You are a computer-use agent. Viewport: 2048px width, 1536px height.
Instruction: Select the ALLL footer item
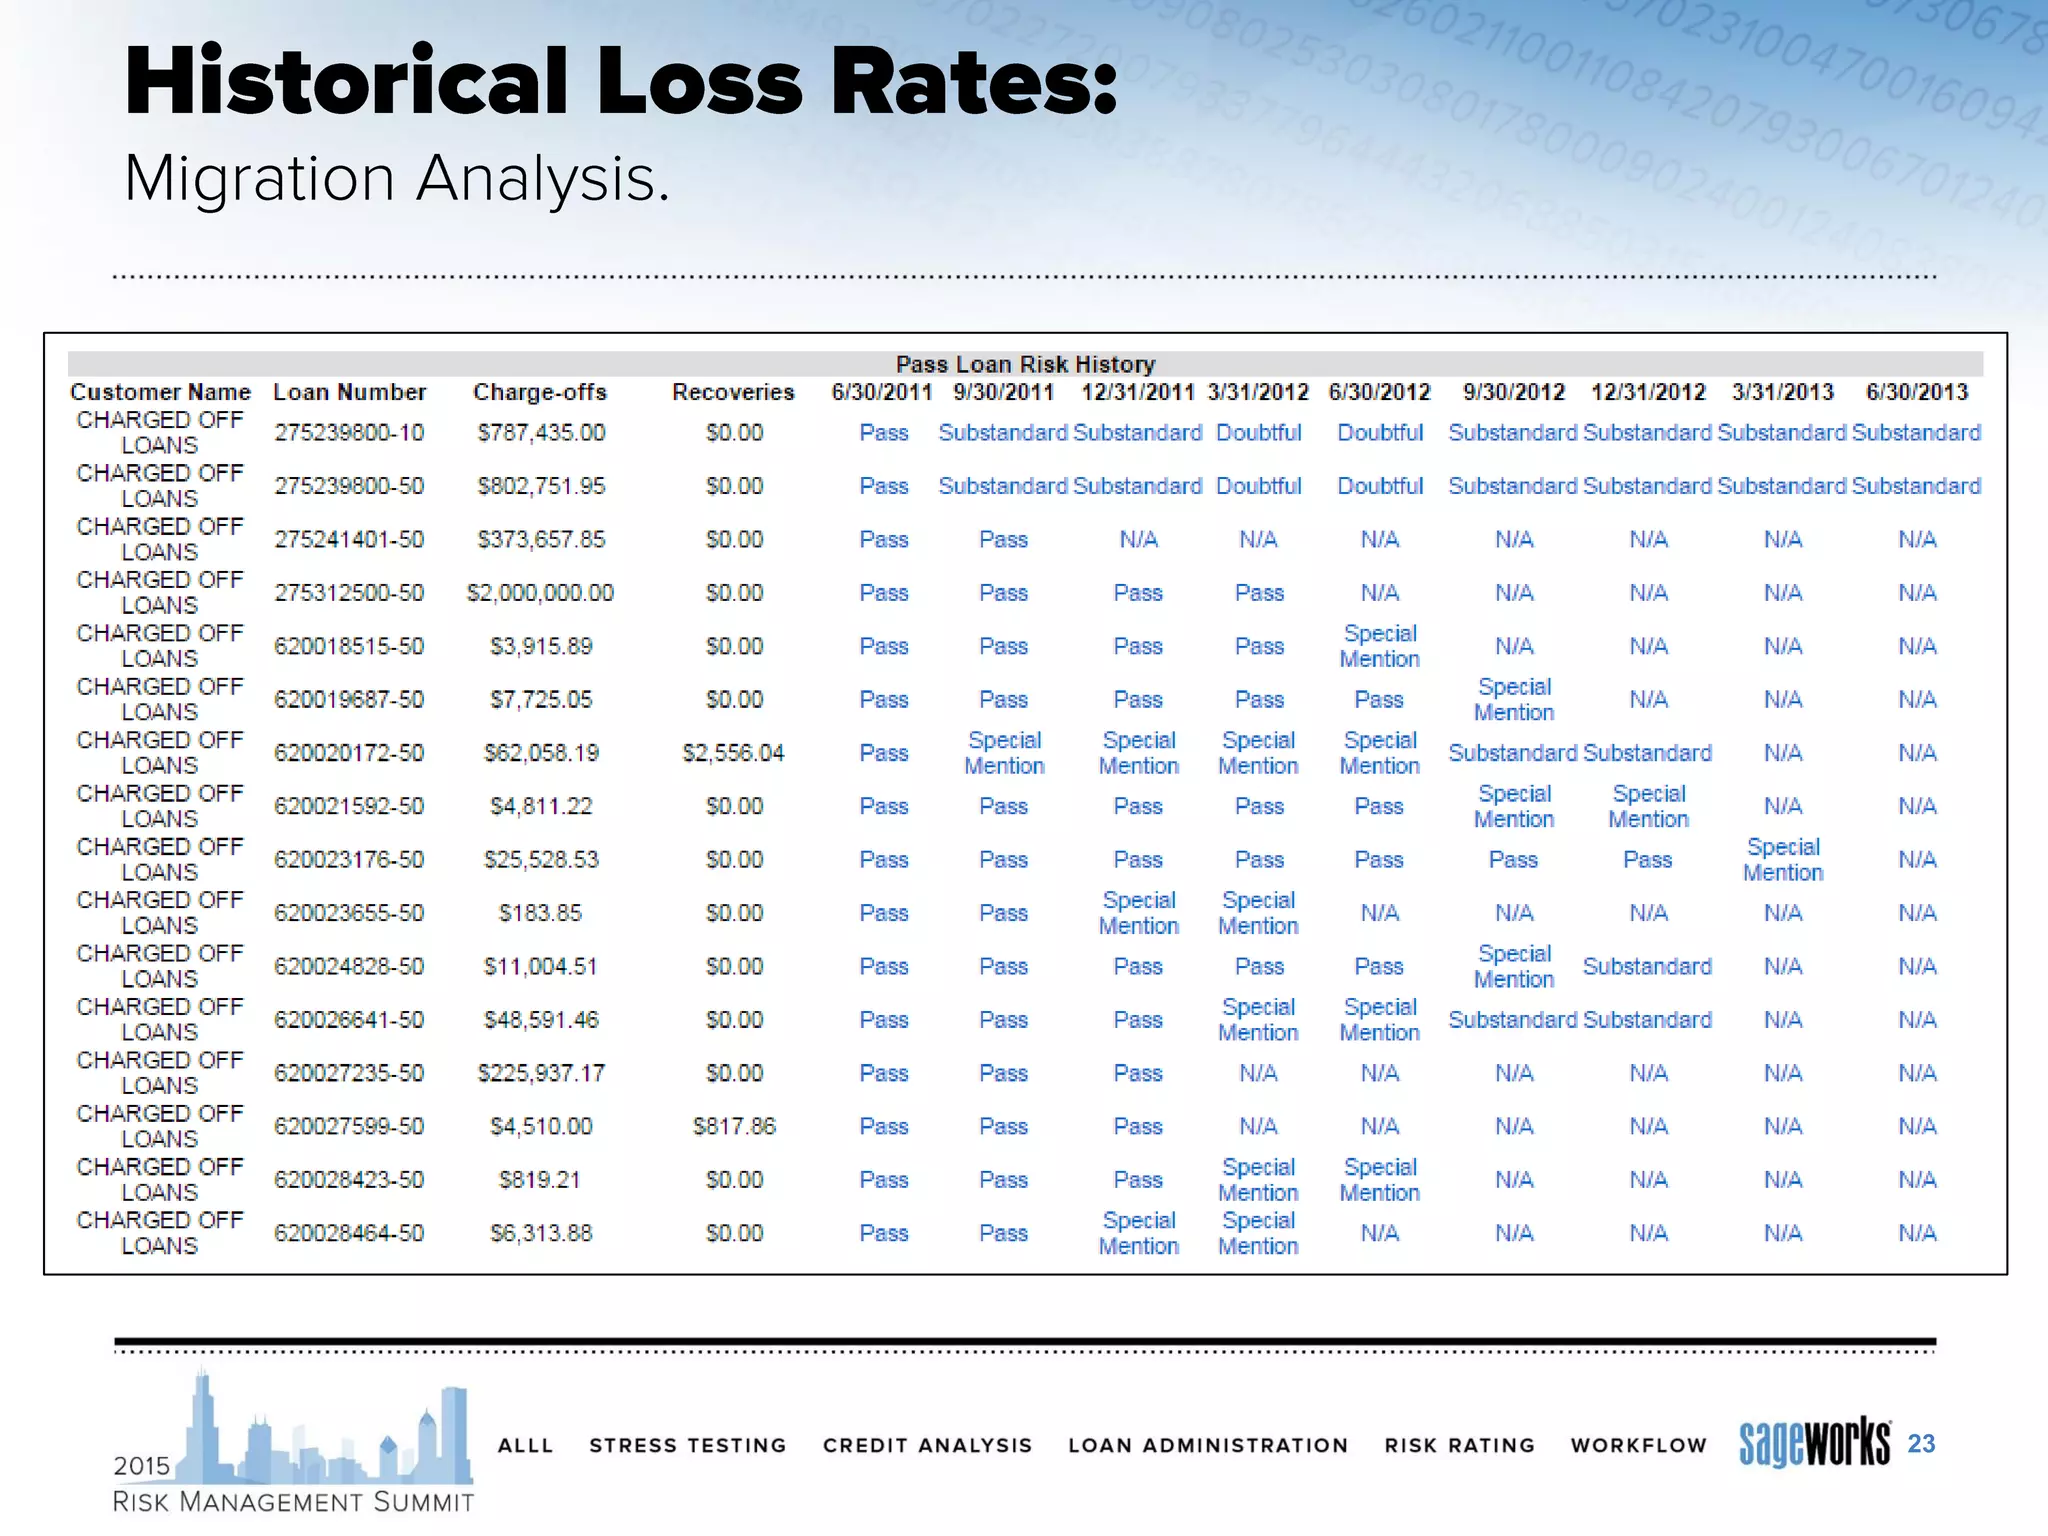pos(525,1445)
